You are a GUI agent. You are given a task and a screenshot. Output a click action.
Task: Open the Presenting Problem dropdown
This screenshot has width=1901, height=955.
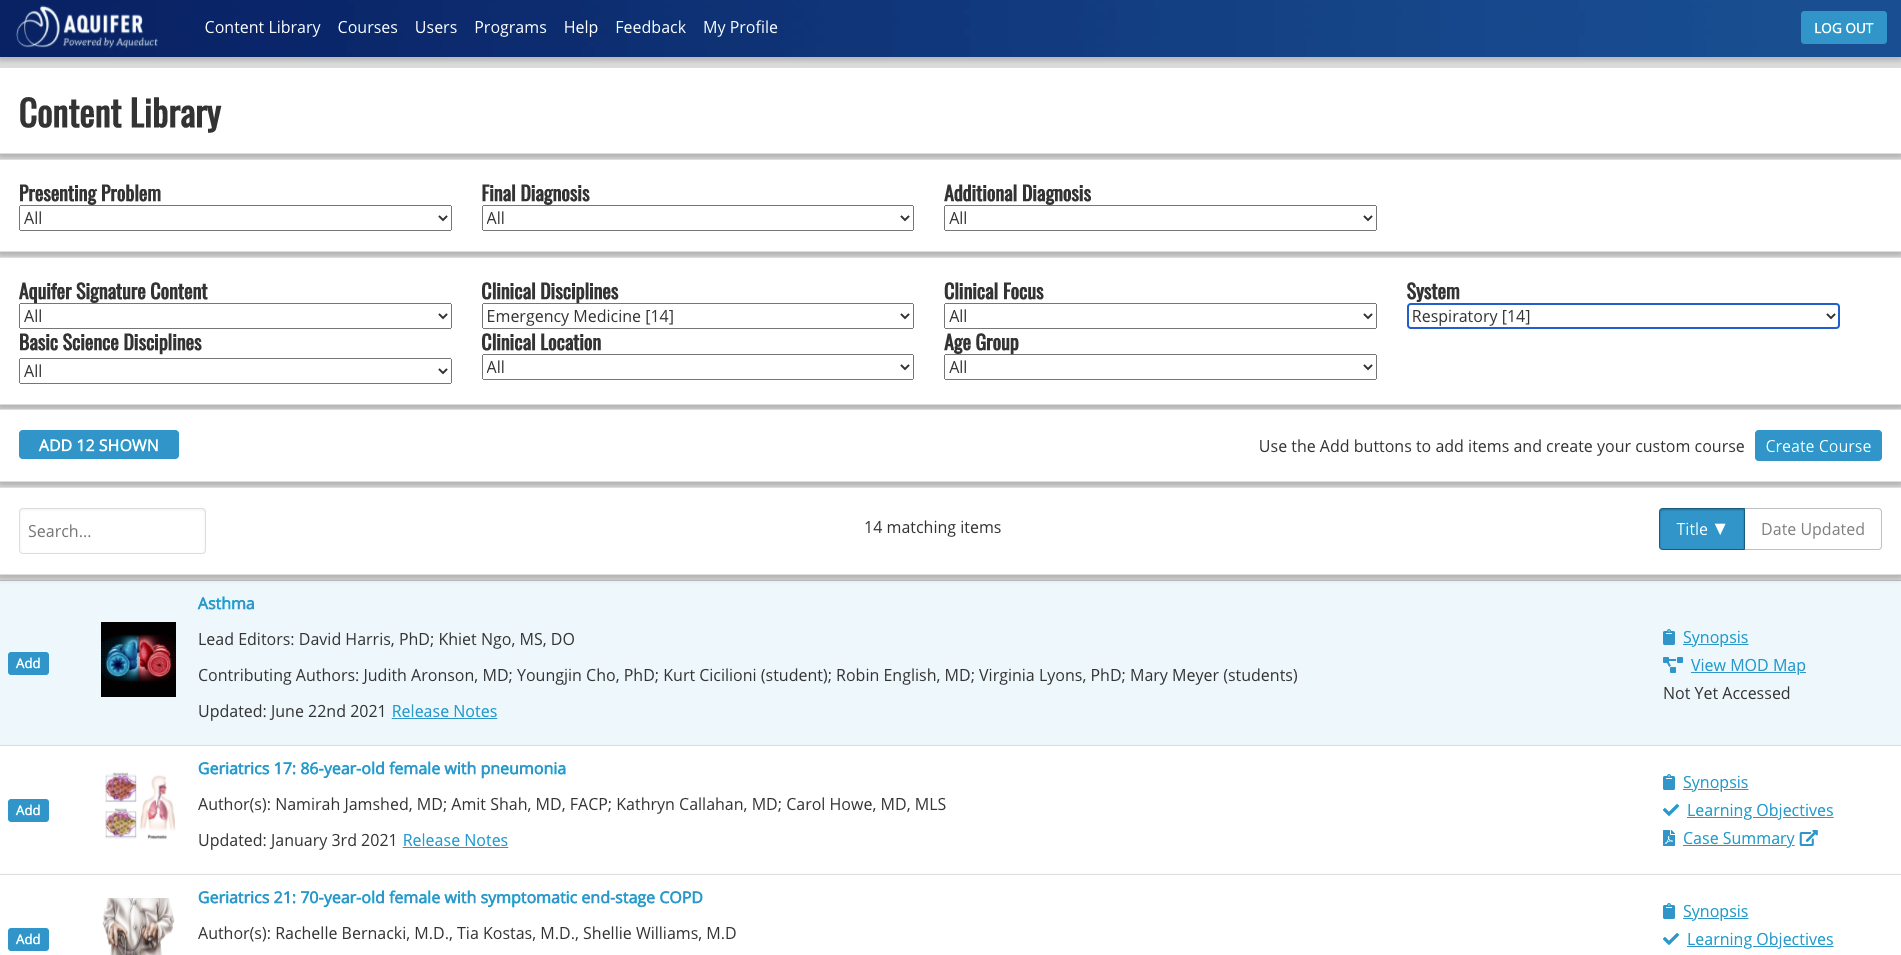[235, 218]
